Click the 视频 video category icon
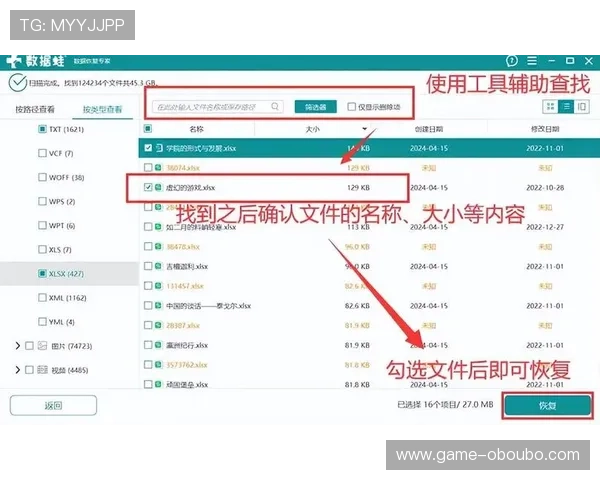 [42, 370]
